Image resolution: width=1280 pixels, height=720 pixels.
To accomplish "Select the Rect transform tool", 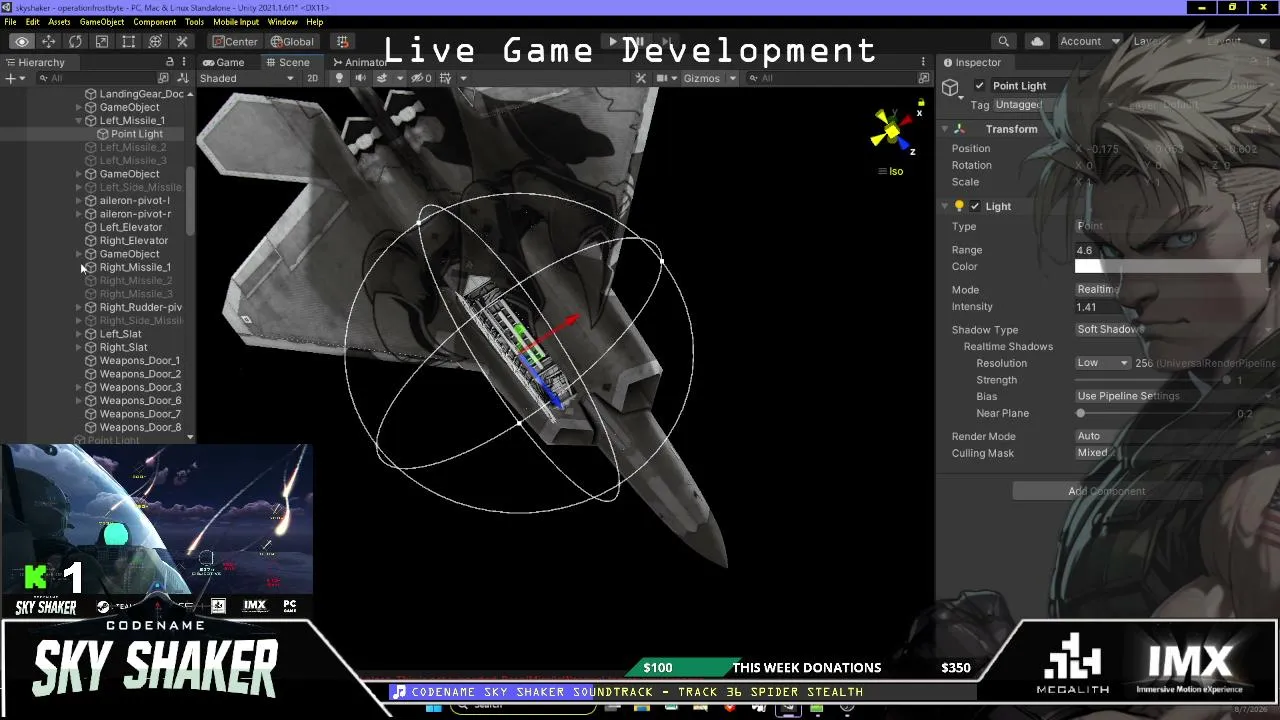I will click(129, 42).
